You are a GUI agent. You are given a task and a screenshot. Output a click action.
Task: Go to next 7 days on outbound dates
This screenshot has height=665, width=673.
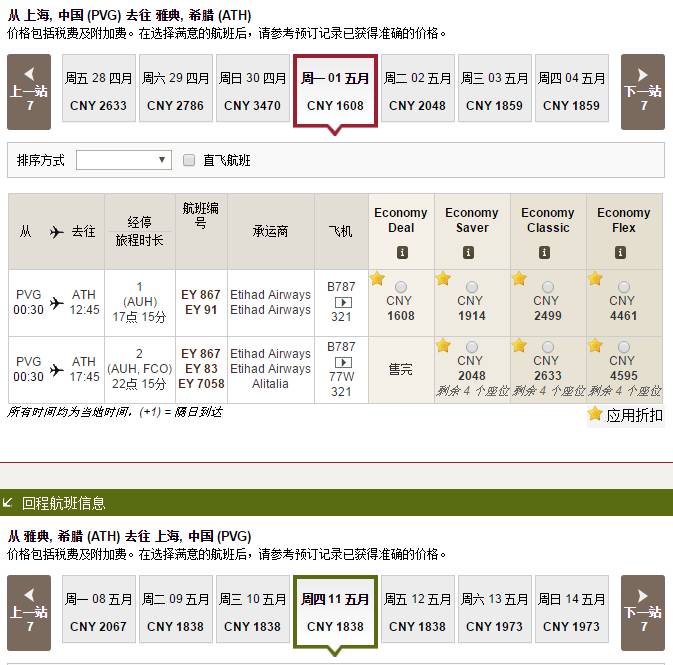pos(643,92)
